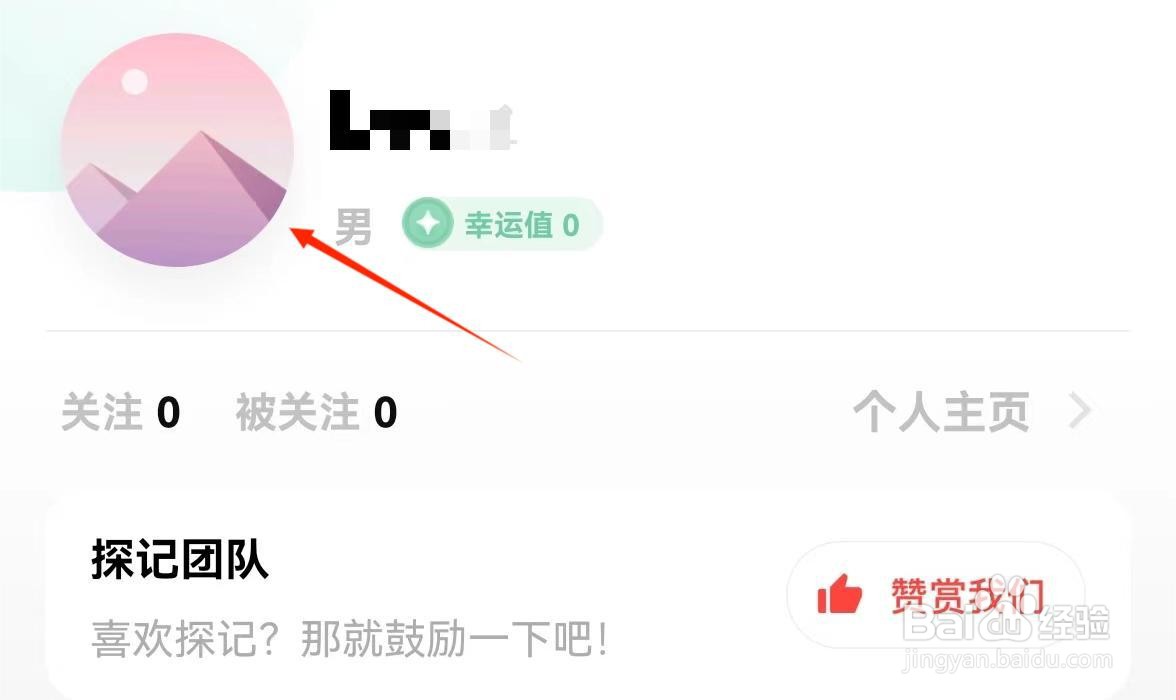
Task: Click the 探记团队 heading
Action: coord(180,559)
